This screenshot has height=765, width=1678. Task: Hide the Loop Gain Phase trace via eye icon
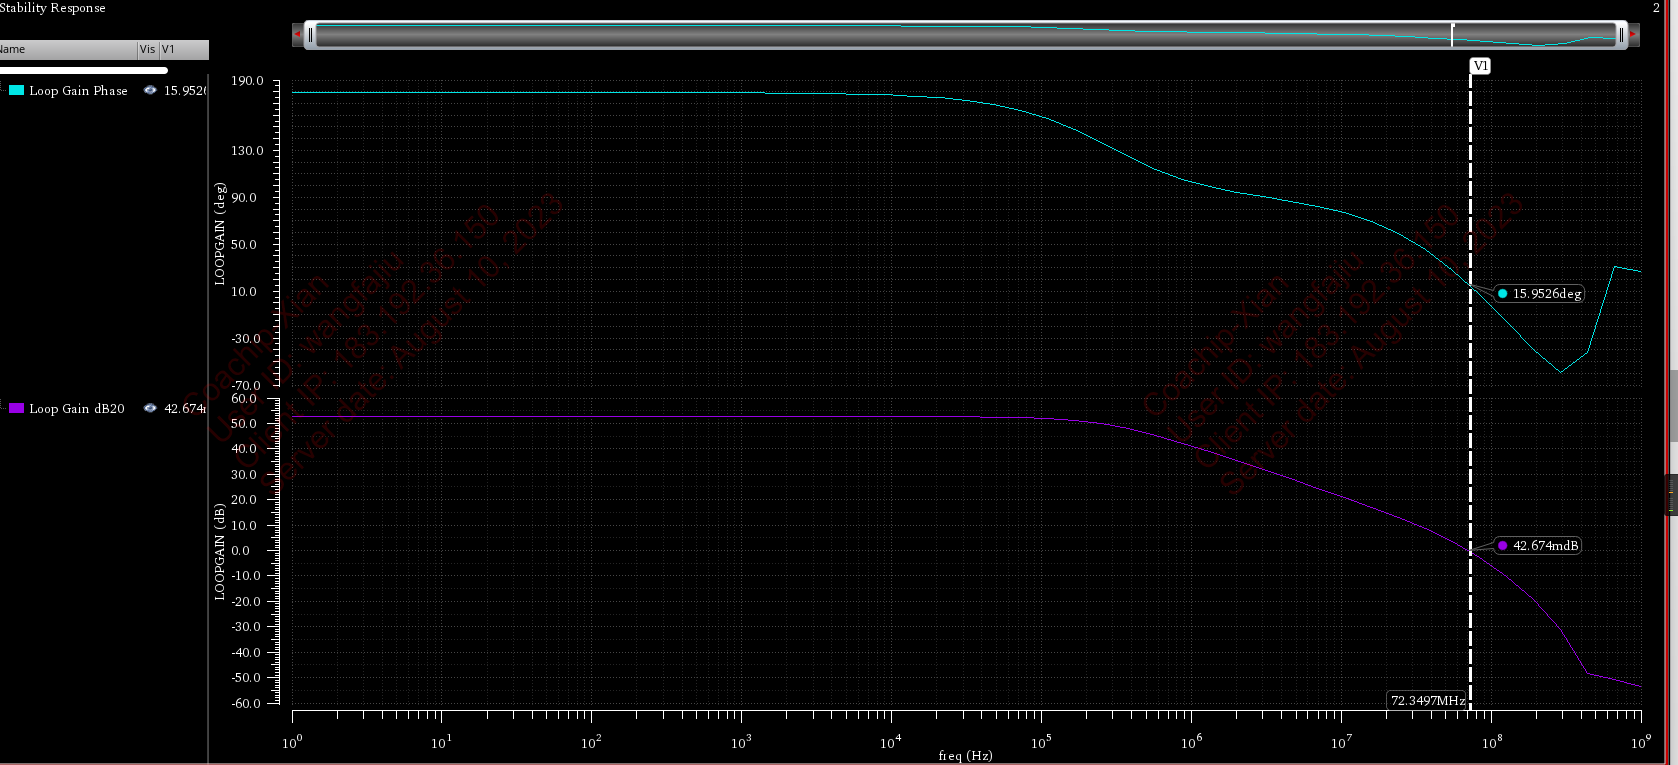pyautogui.click(x=150, y=91)
